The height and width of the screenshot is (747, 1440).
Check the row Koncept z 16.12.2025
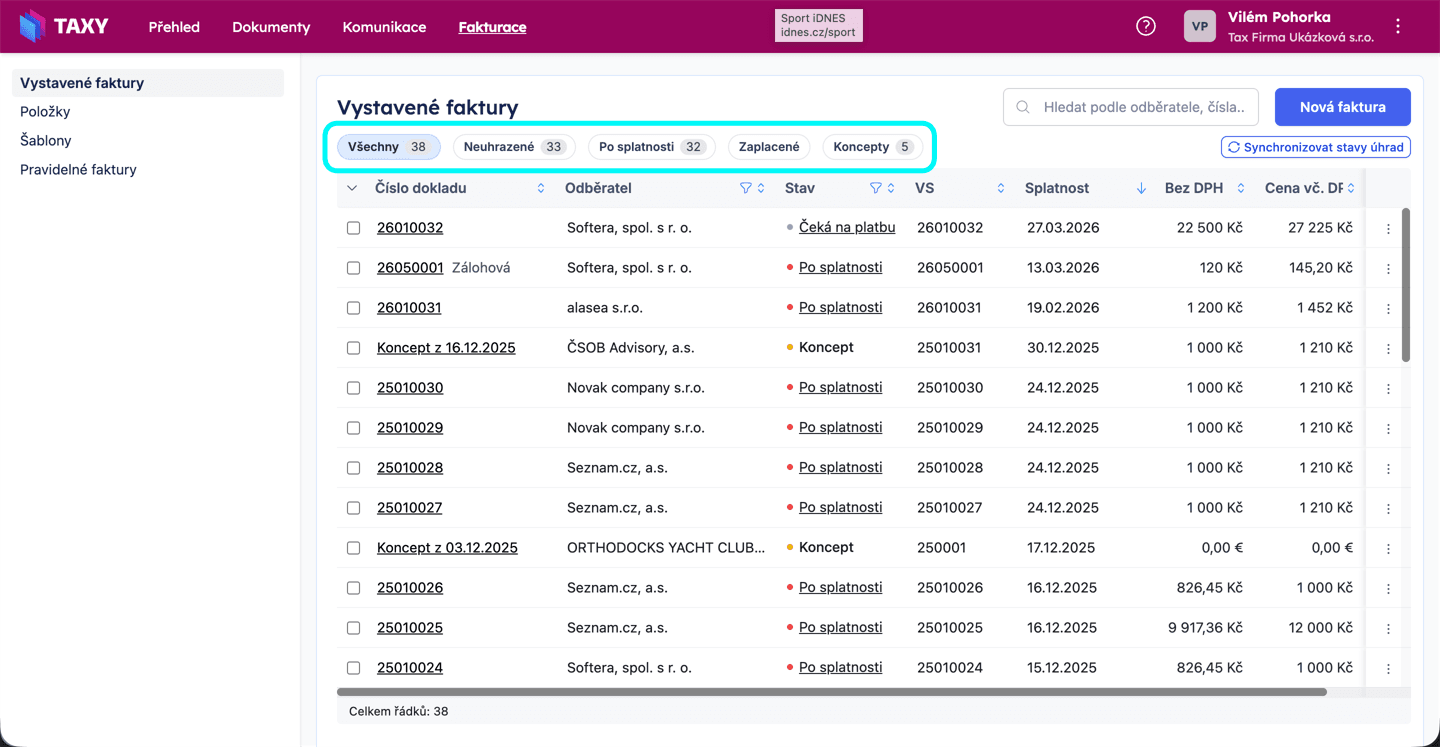[x=353, y=348]
